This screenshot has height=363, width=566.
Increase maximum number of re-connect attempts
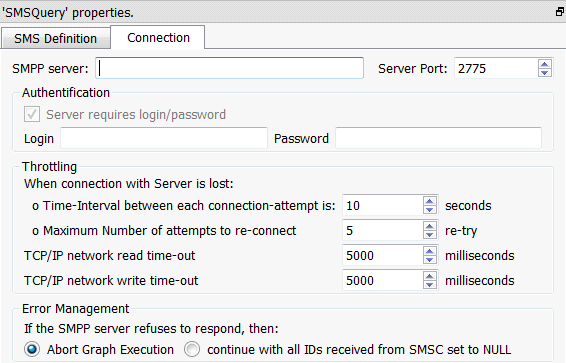tap(430, 226)
